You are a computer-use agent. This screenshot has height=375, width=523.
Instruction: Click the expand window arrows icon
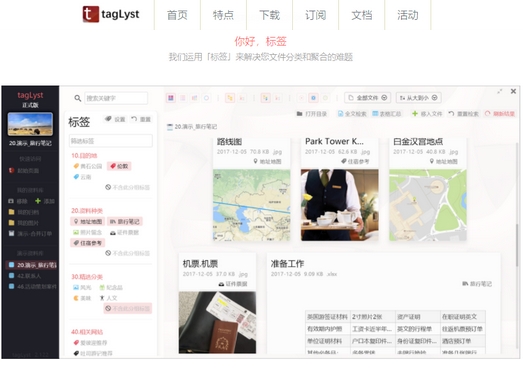pos(500,91)
